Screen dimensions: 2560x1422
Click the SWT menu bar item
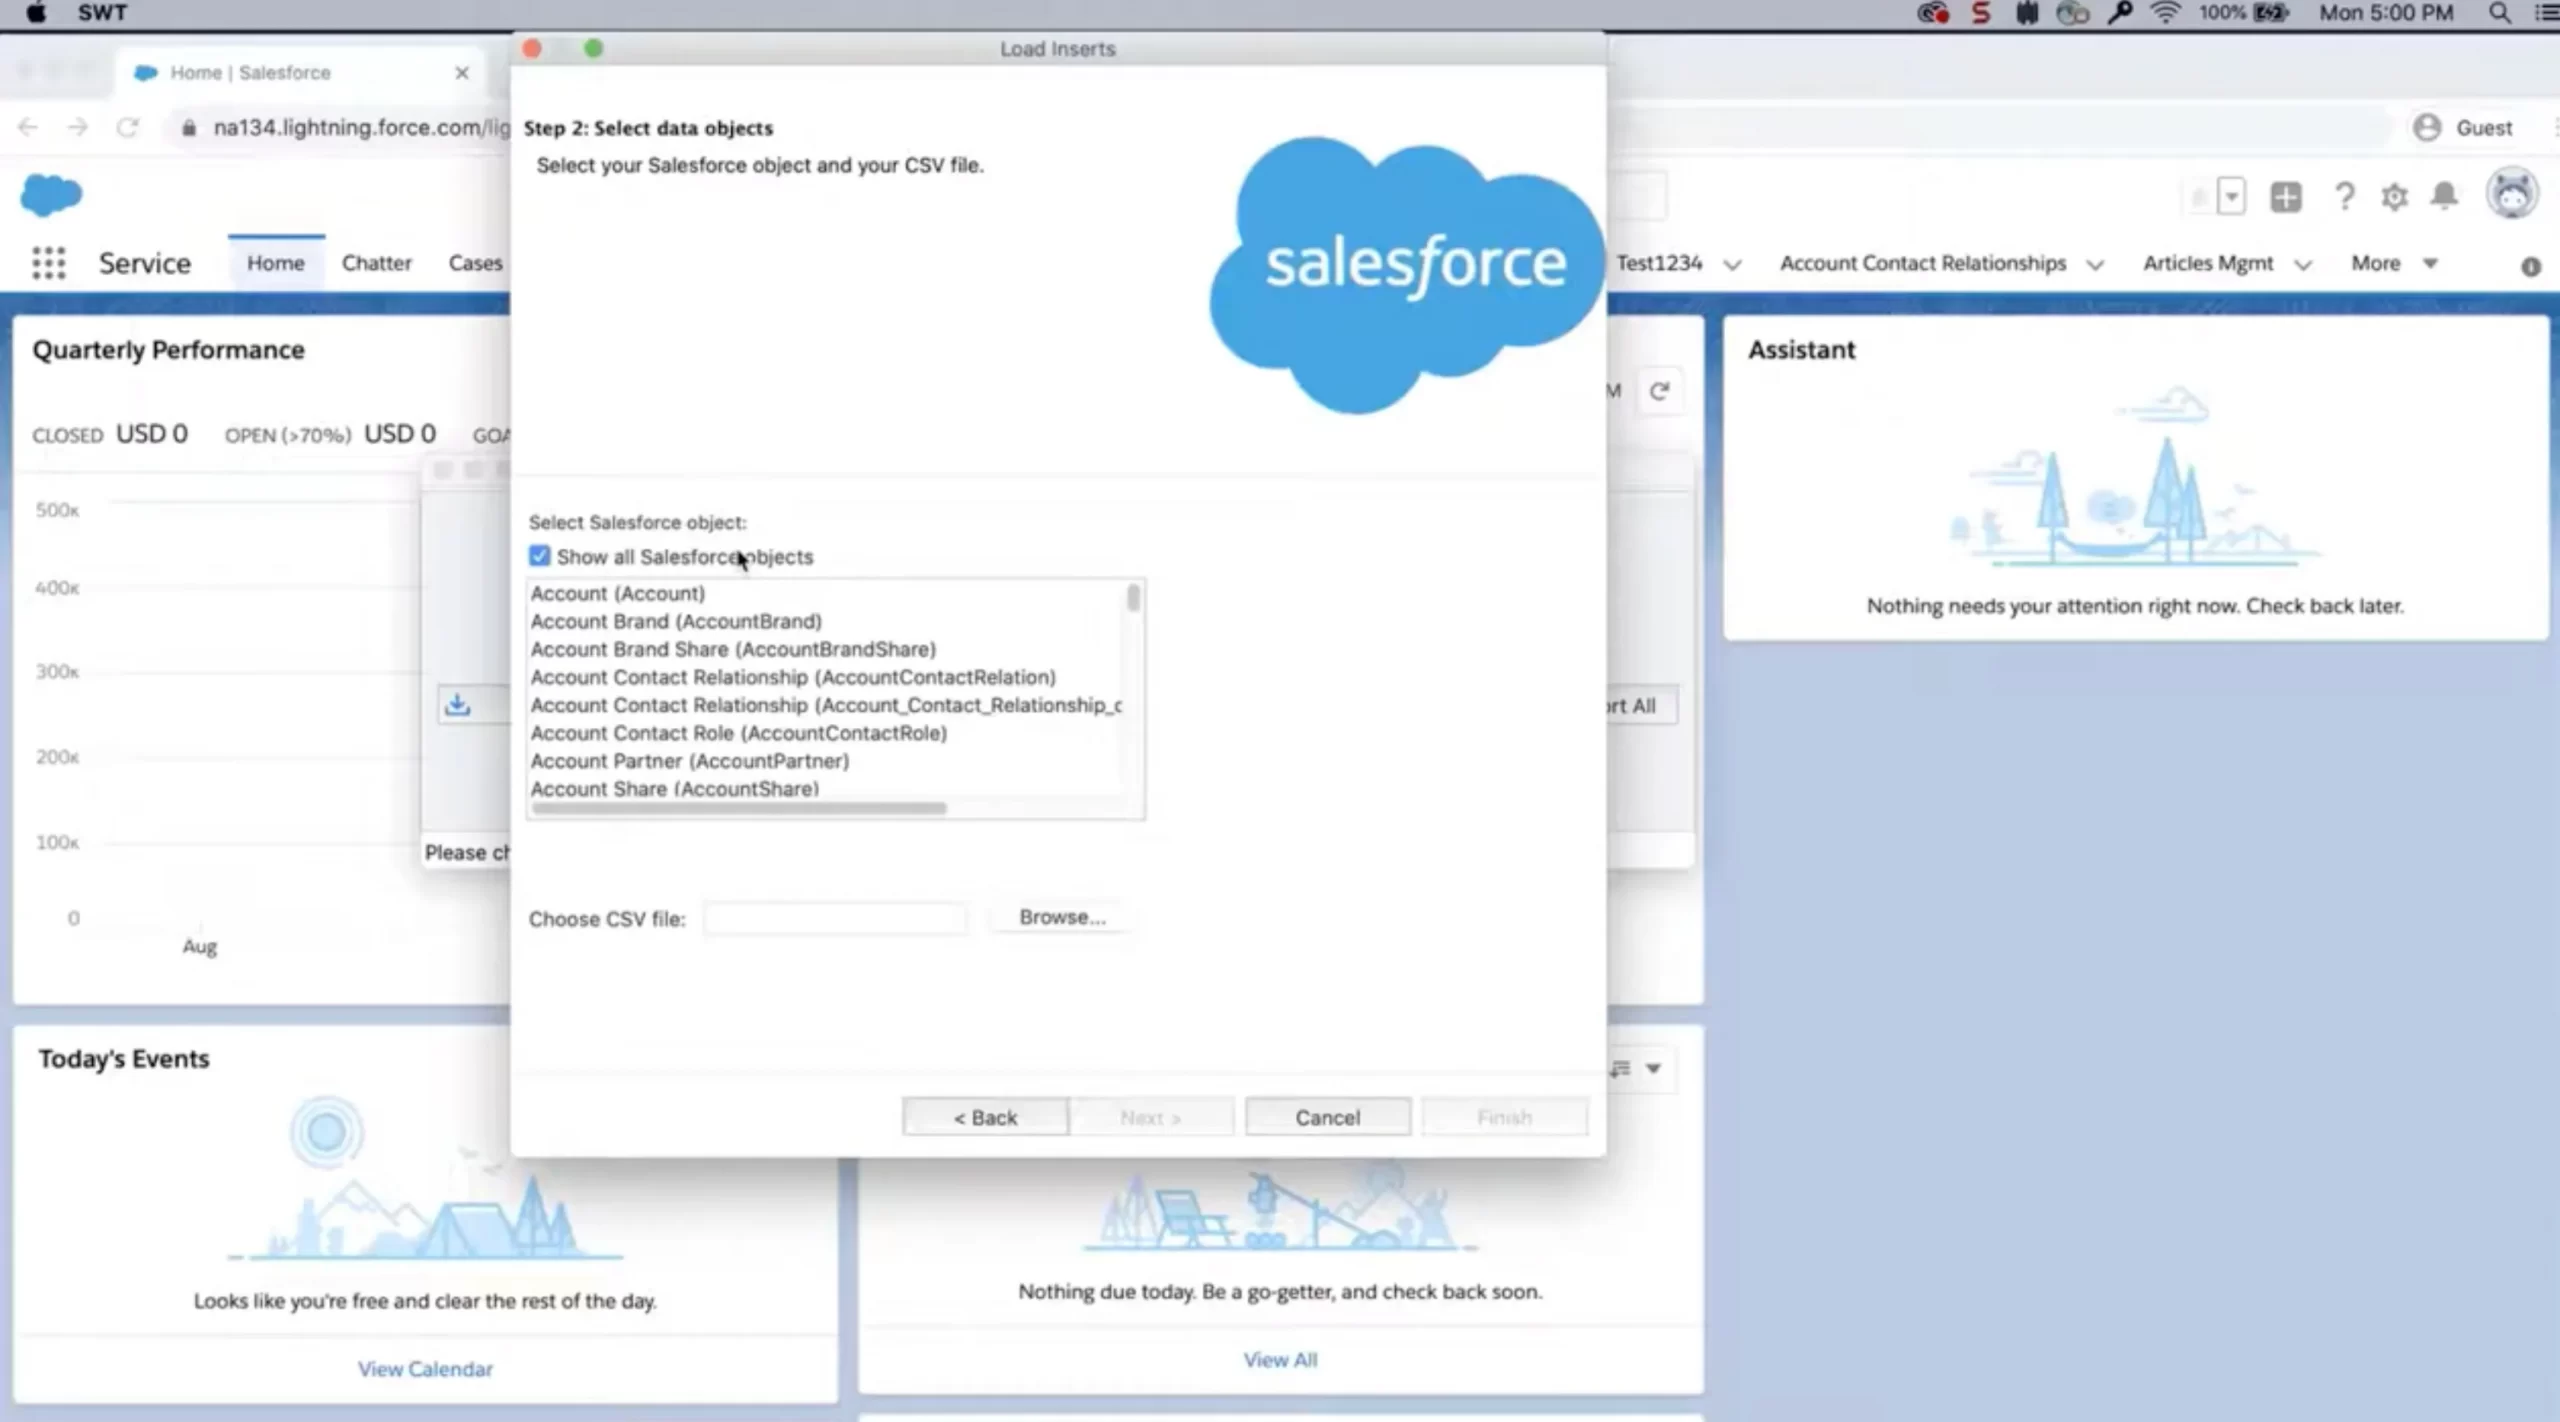pyautogui.click(x=102, y=13)
